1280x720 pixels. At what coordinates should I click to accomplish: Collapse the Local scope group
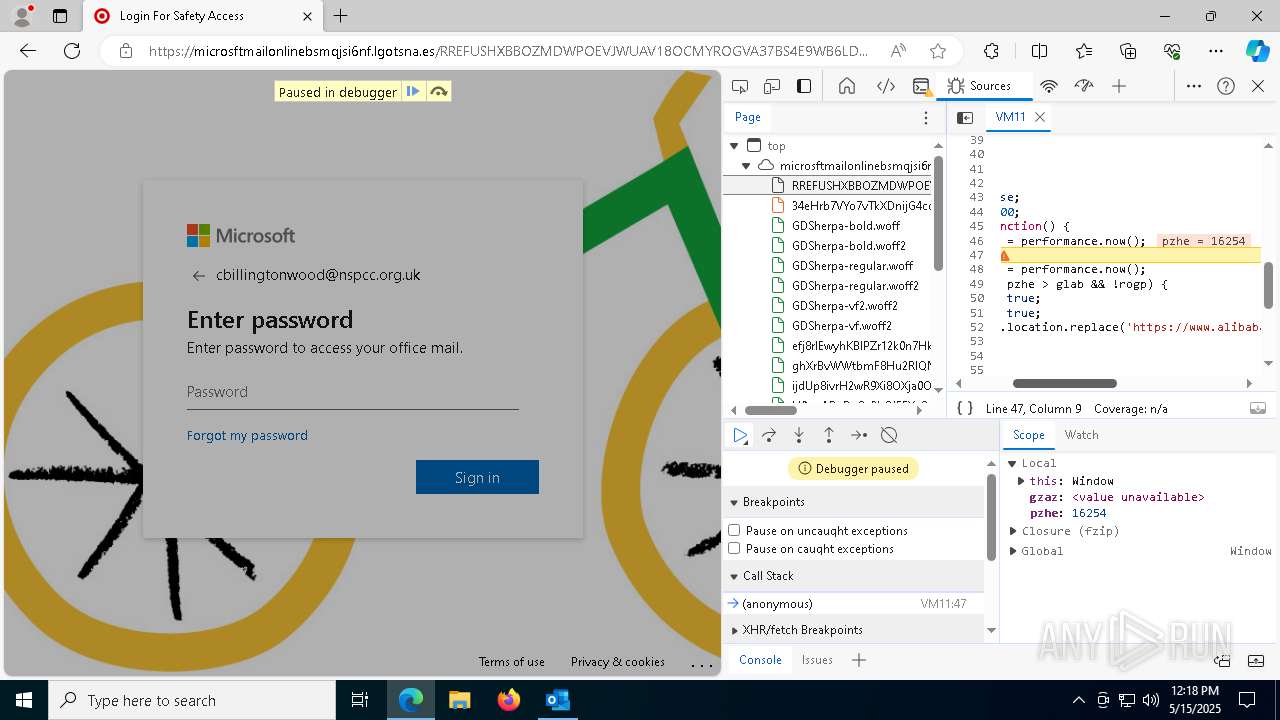(1012, 463)
